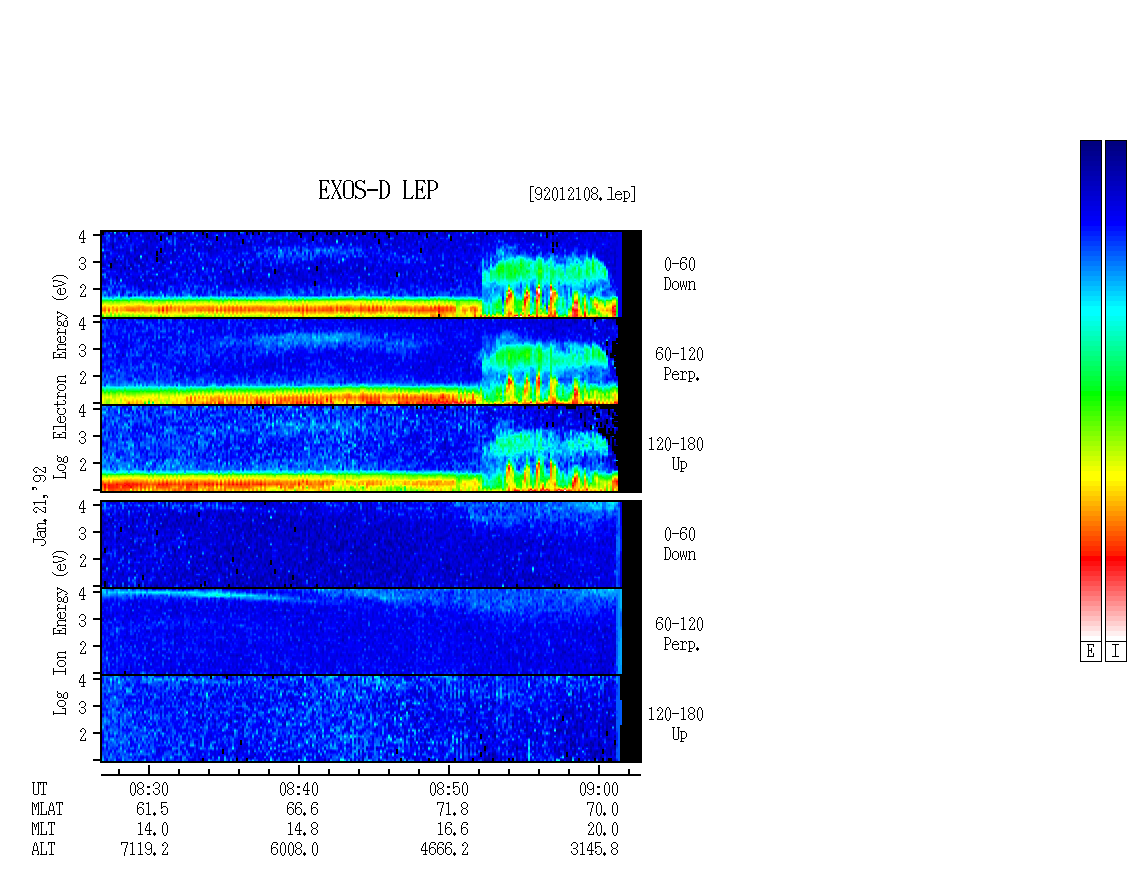Click the MLT value 20.0
Image resolution: width=1130 pixels, height=875 pixels.
(602, 830)
